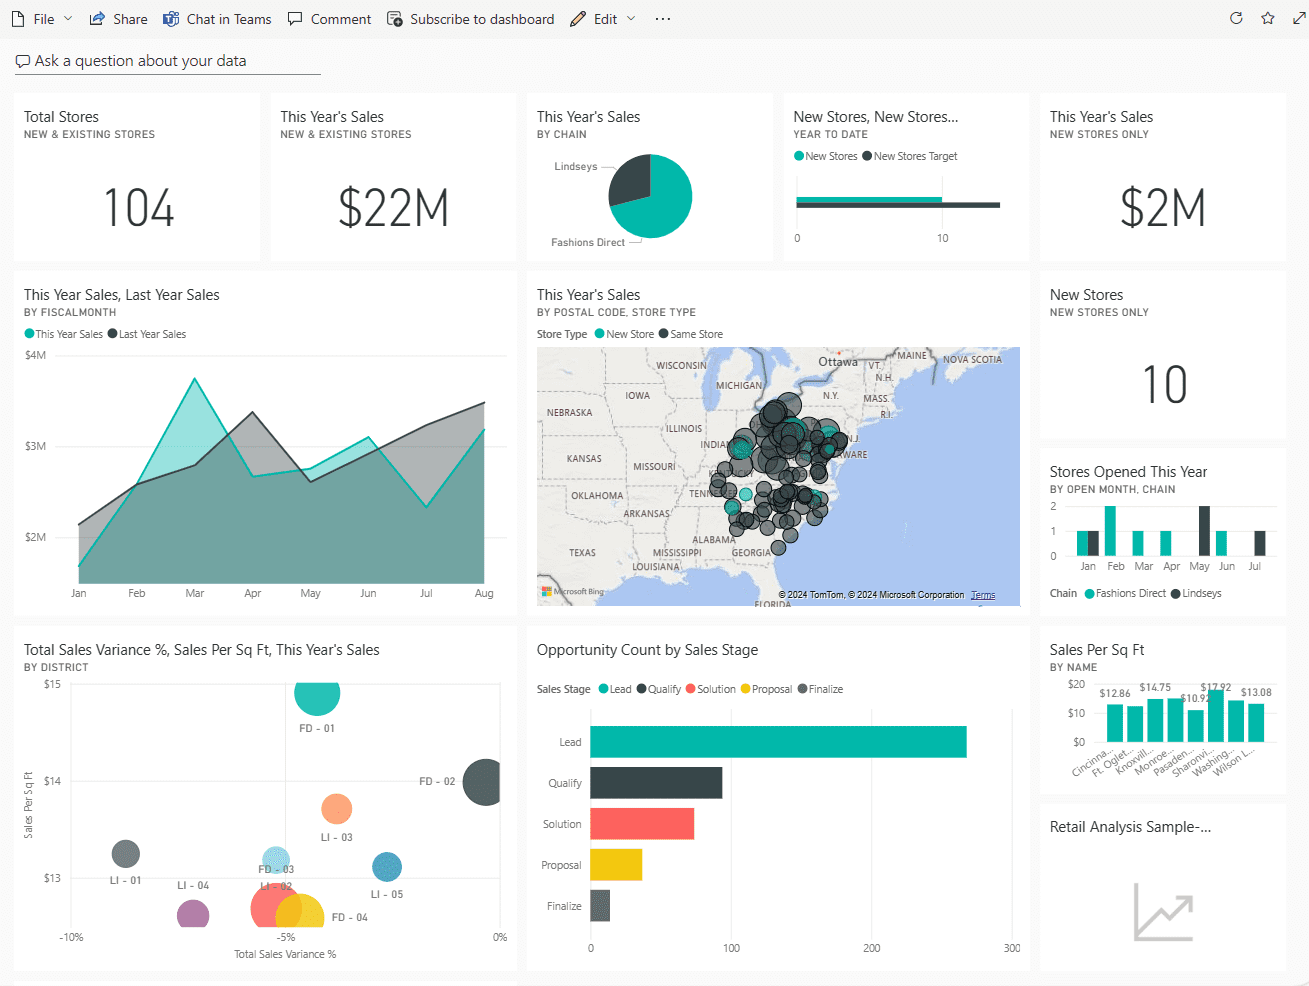Refresh the dashboard with the circular arrow icon
Screen dimensions: 1309x986
tap(1236, 18)
